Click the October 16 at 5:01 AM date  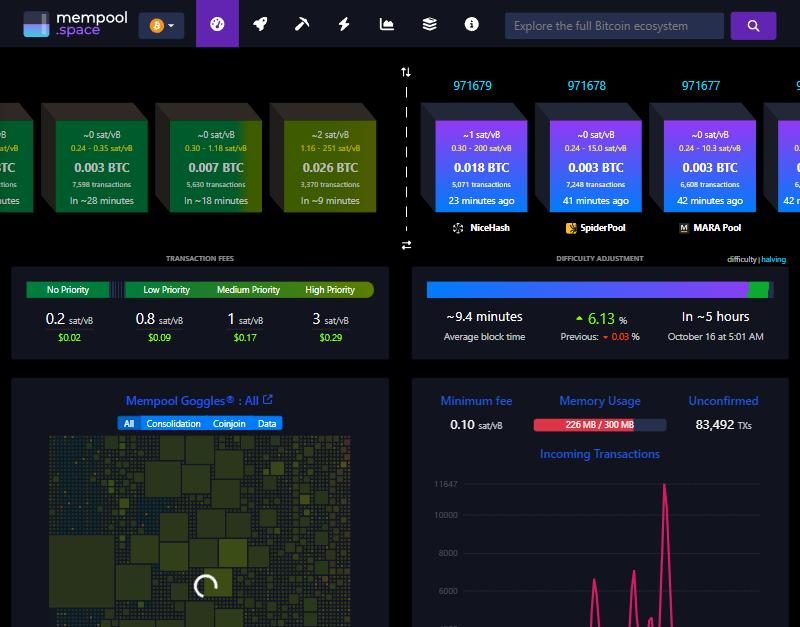tap(715, 337)
